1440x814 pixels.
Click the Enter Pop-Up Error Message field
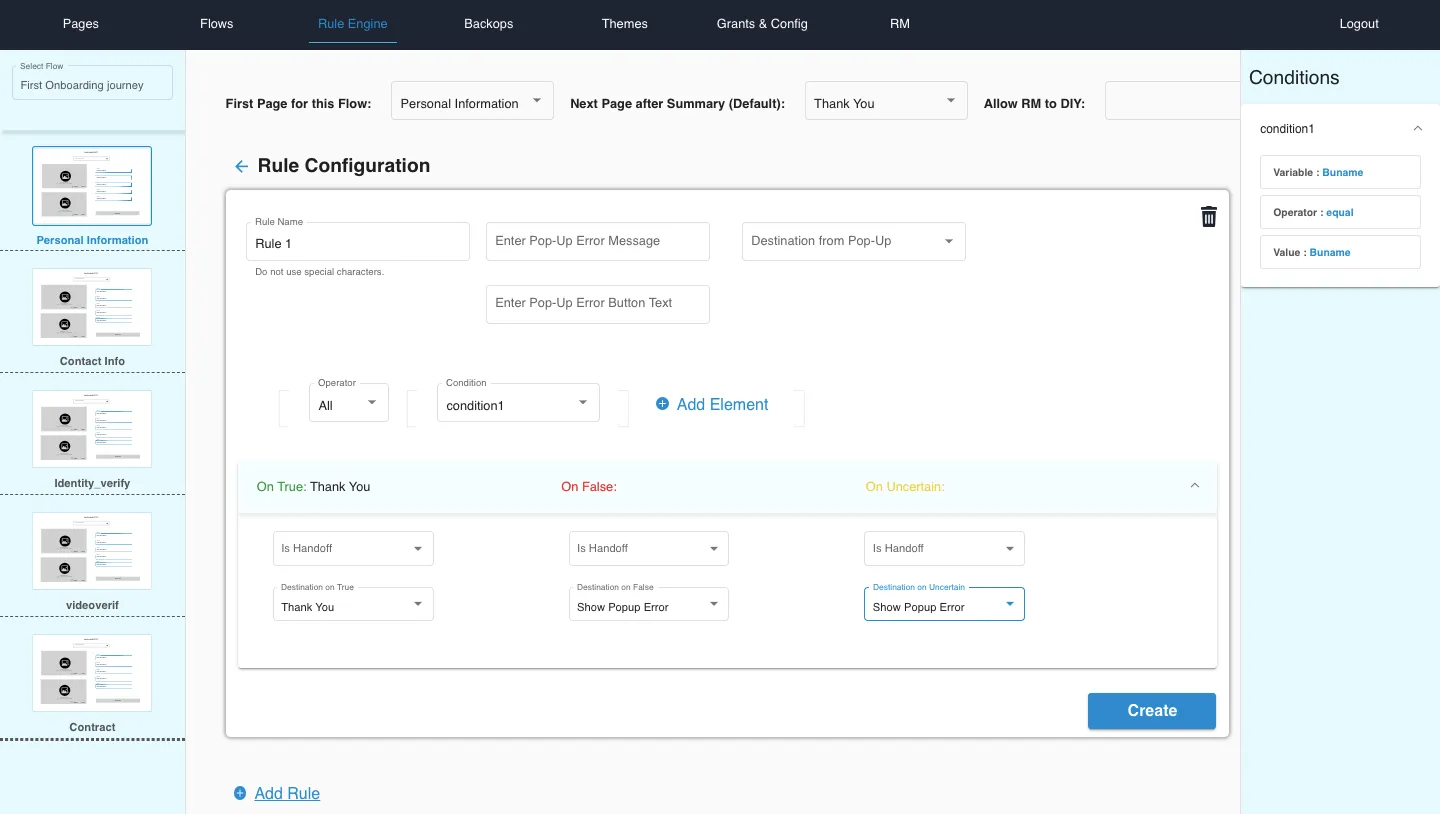point(598,241)
